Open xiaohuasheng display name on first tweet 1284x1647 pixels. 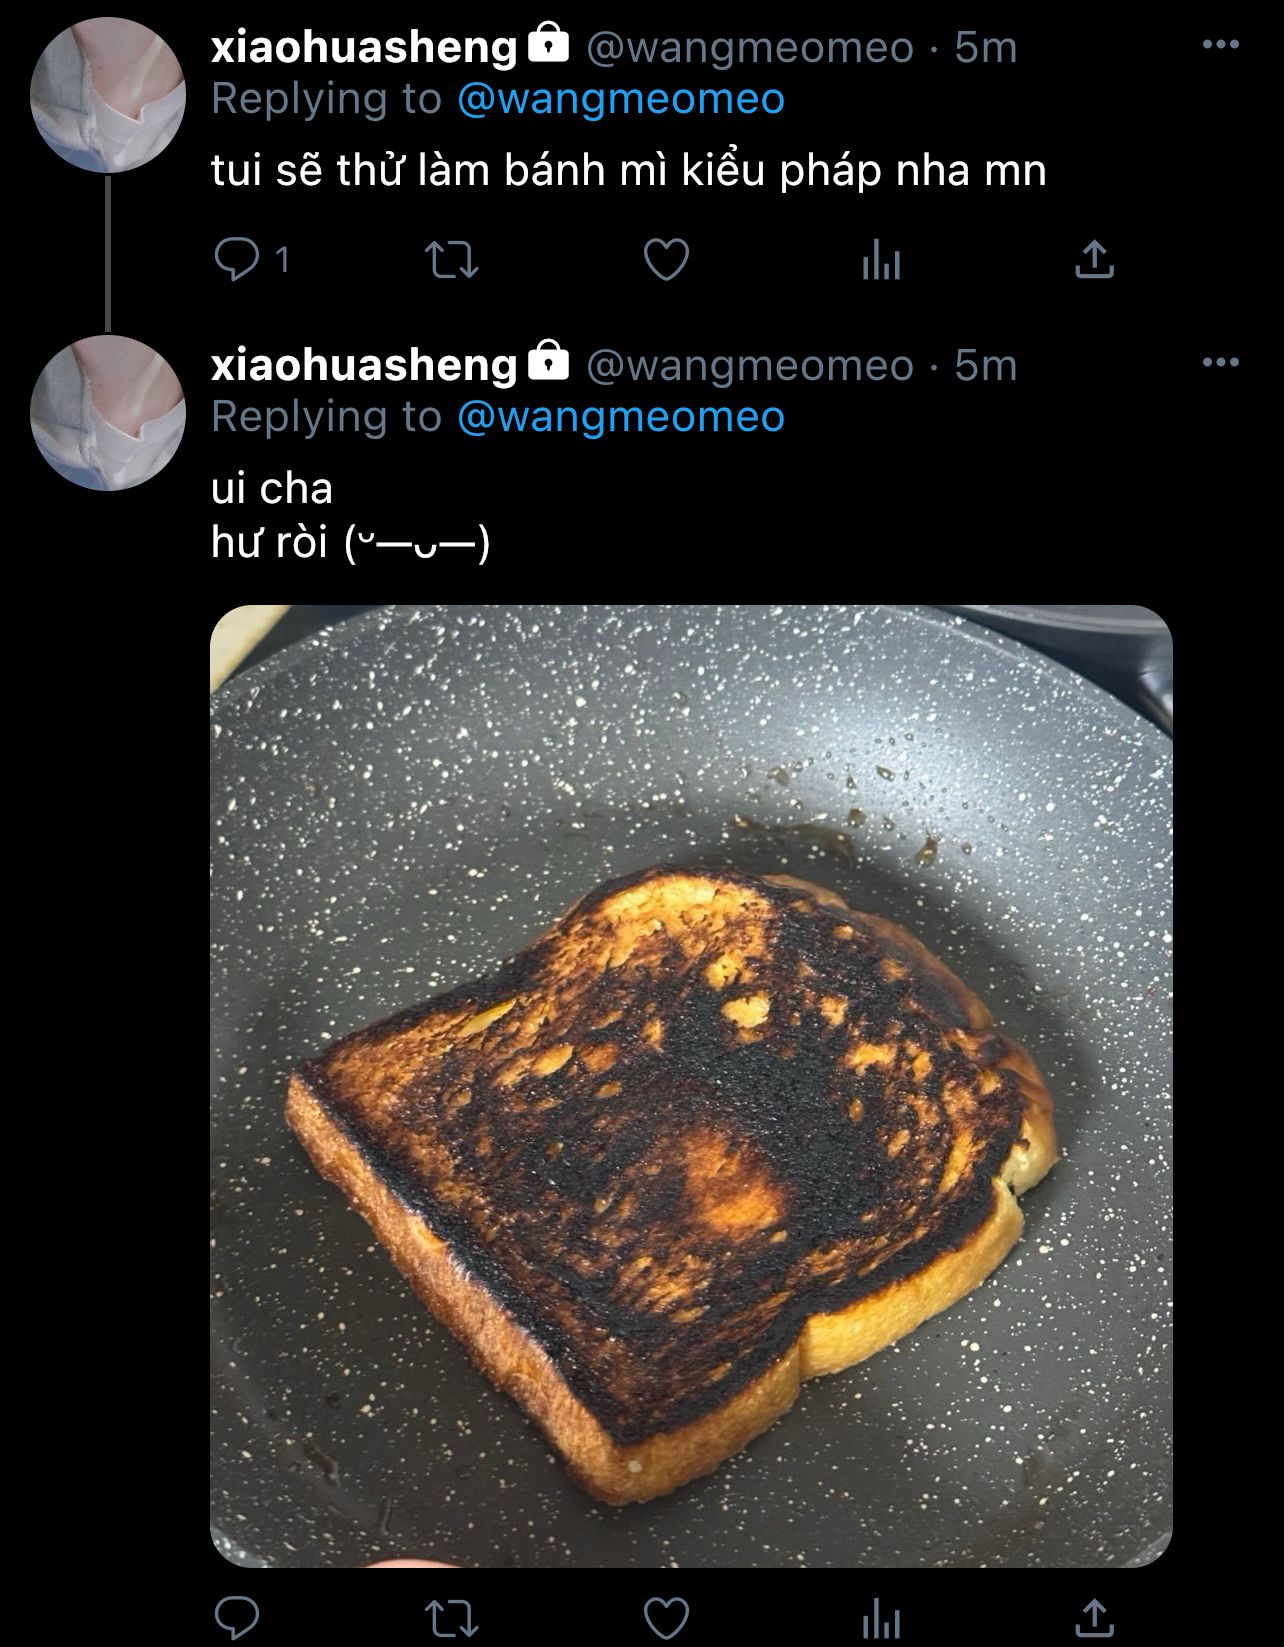(x=364, y=47)
